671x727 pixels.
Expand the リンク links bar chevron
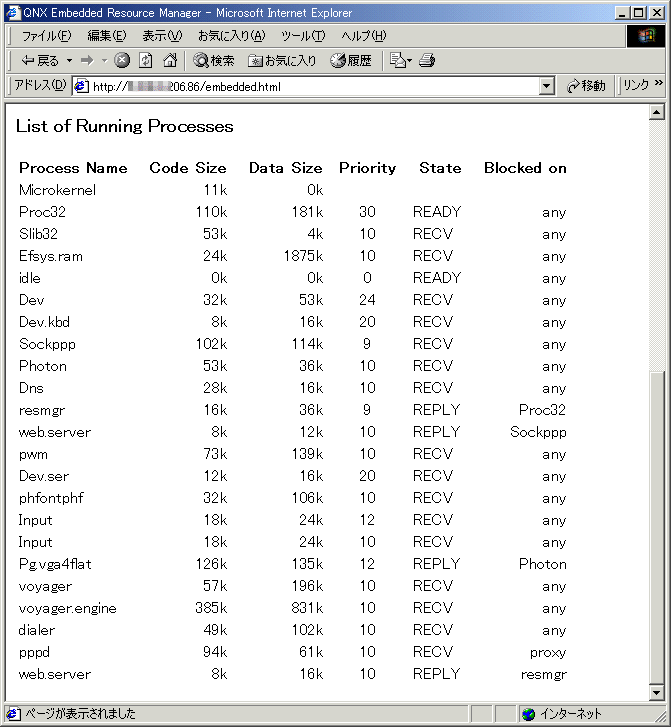[x=658, y=83]
